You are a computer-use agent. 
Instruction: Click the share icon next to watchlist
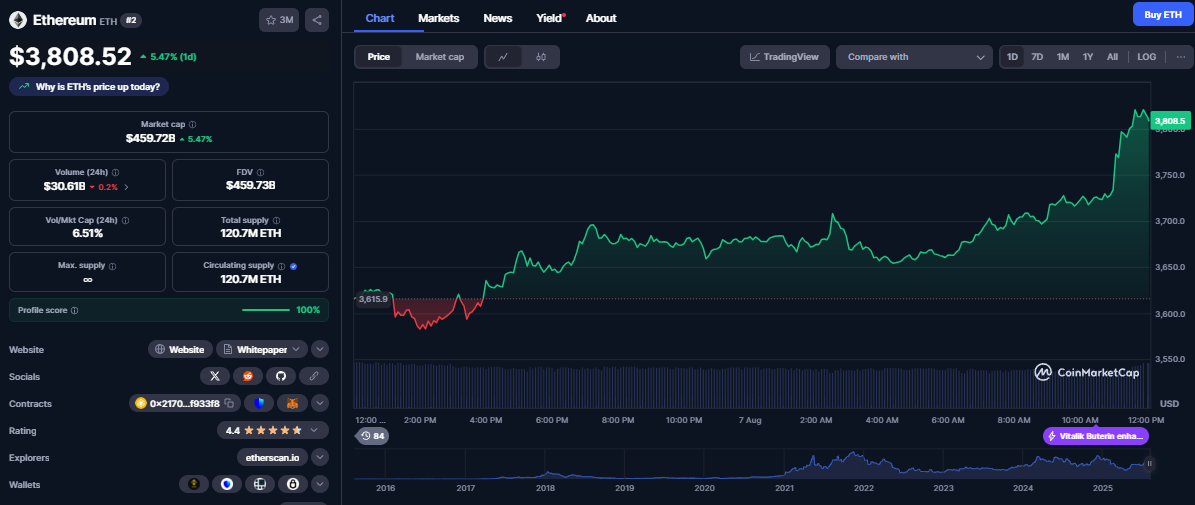tap(317, 20)
